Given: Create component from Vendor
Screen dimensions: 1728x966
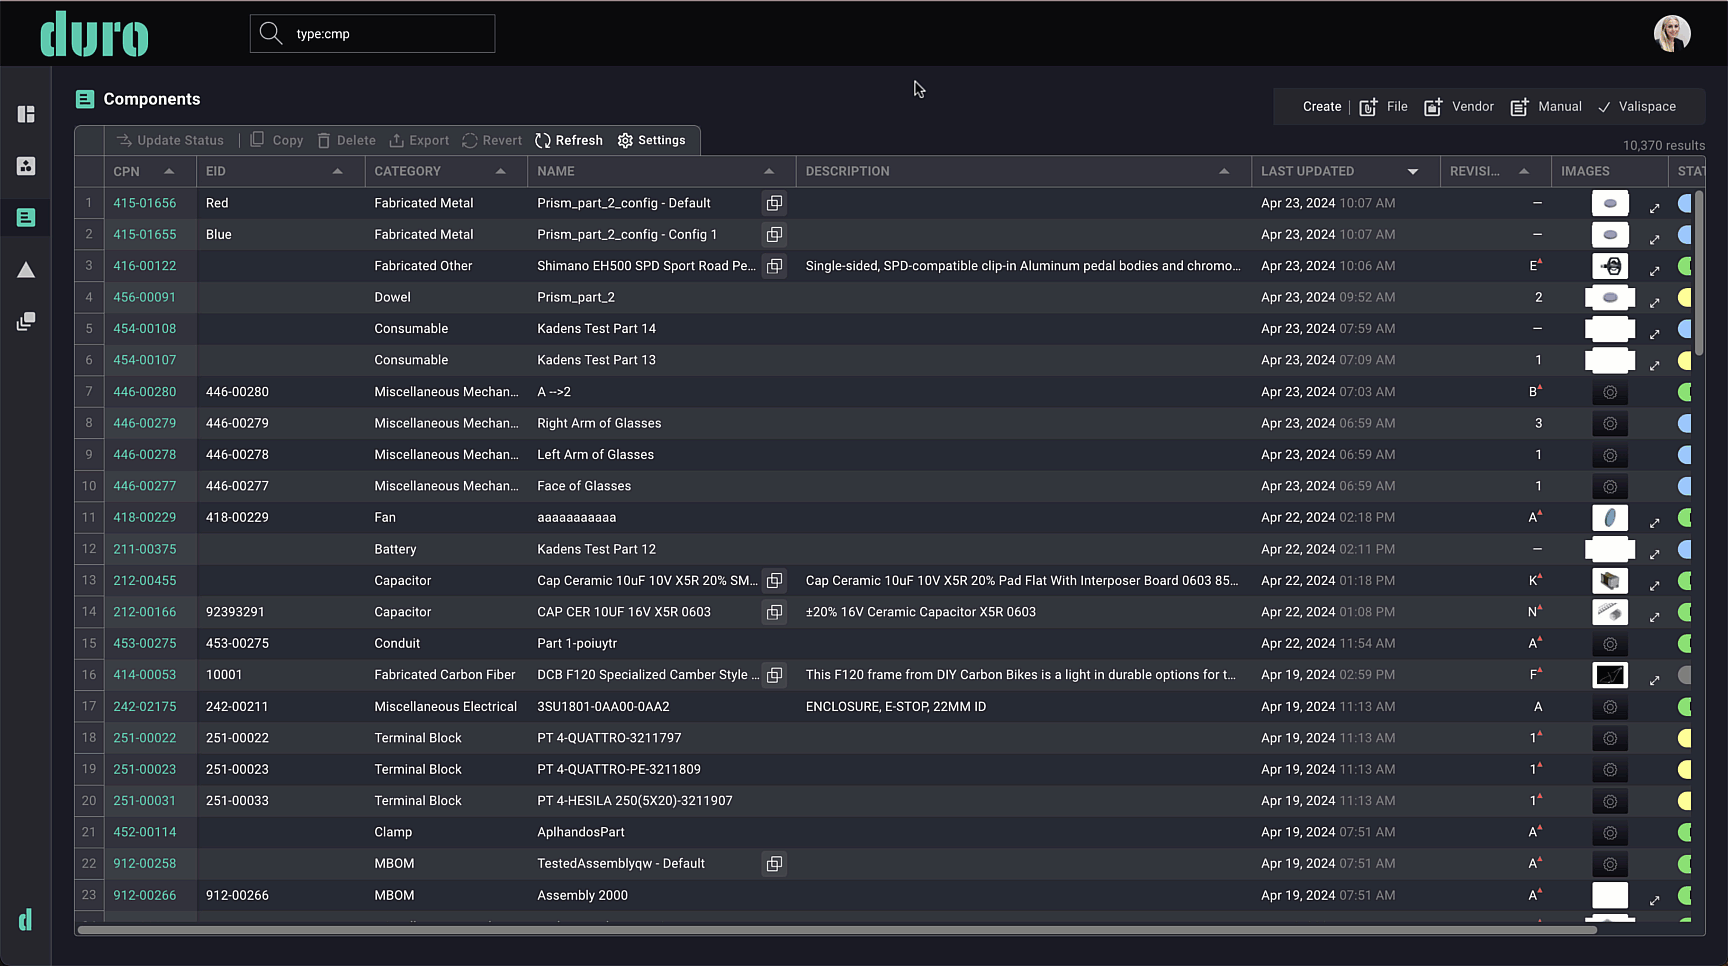Looking at the screenshot, I should (1459, 107).
